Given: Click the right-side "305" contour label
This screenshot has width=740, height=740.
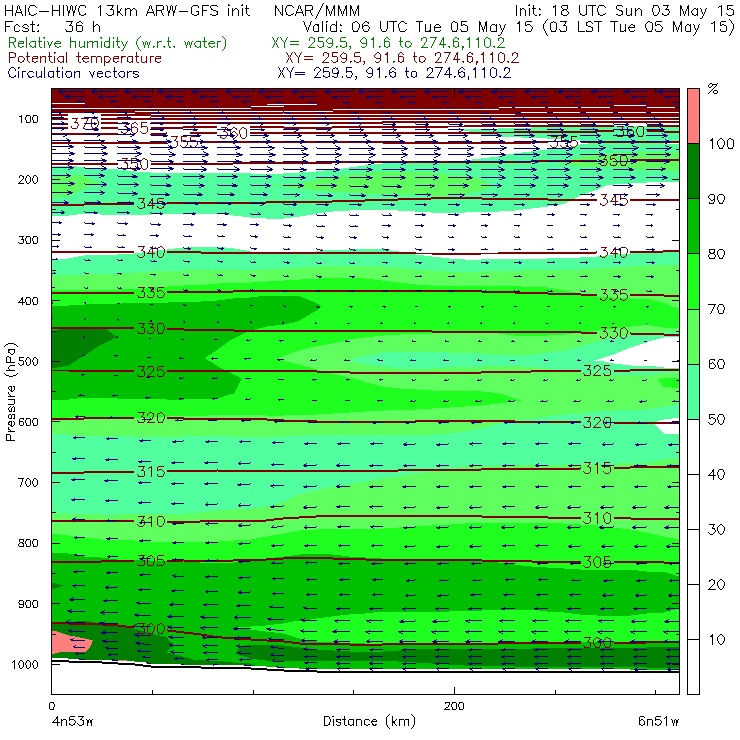Looking at the screenshot, I should coord(597,562).
